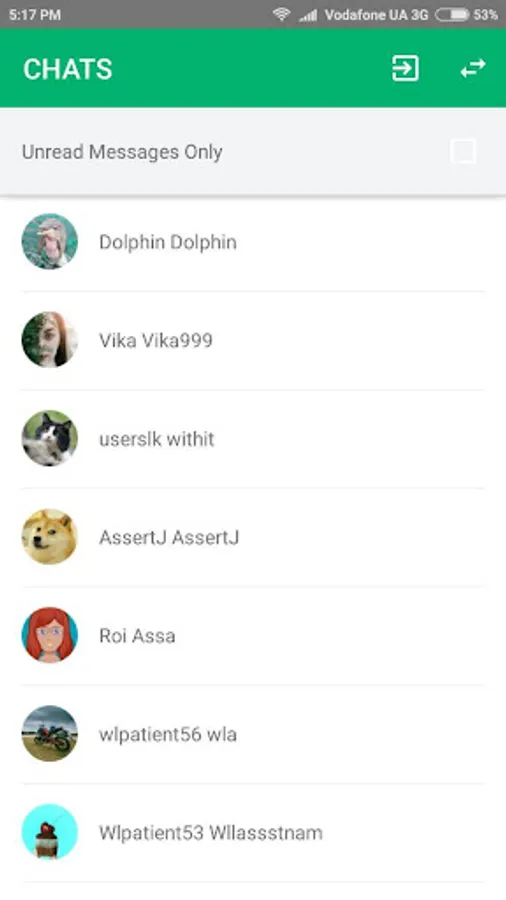Tap the cat avatar of userslk withit
The image size is (506, 900).
pyautogui.click(x=50, y=439)
